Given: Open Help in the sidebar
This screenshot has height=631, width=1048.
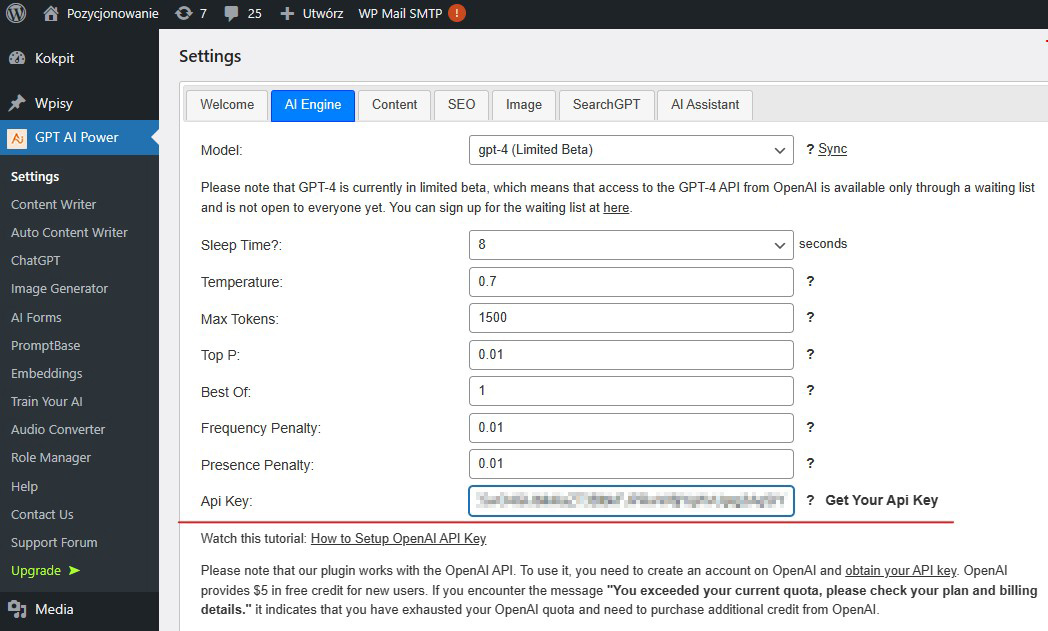Looking at the screenshot, I should coord(24,487).
